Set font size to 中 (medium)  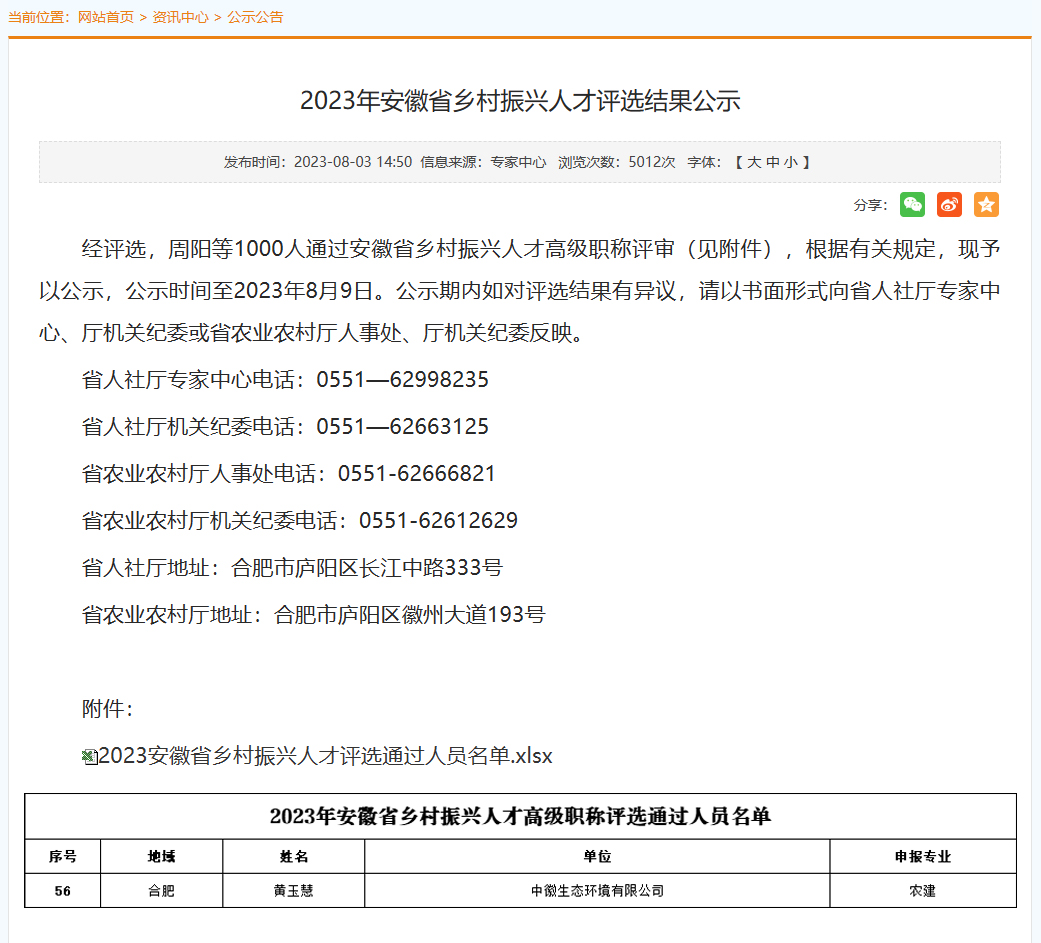772,162
